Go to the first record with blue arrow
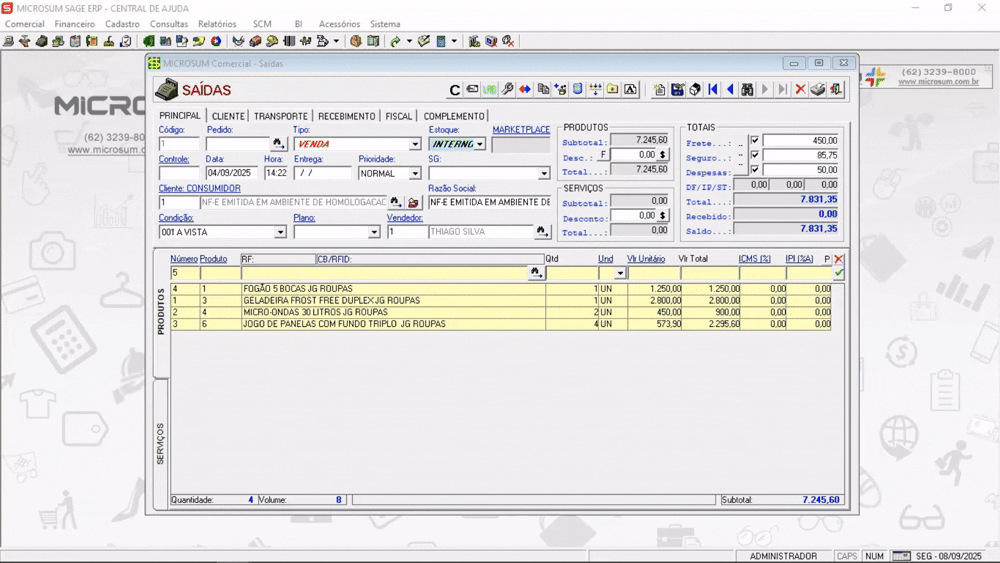Image resolution: width=1000 pixels, height=563 pixels. click(713, 89)
